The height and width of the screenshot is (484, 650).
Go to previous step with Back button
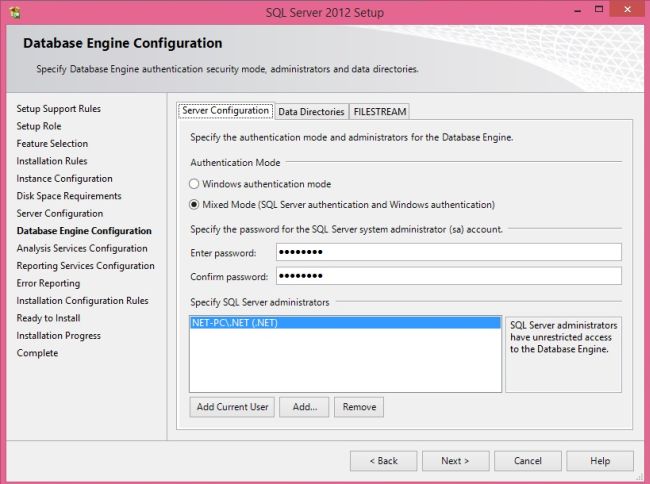(x=383, y=461)
